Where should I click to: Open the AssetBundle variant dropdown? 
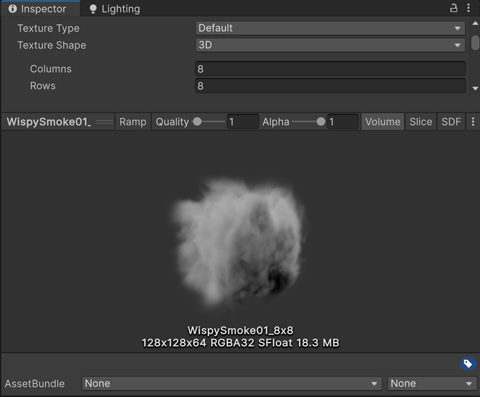(432, 383)
